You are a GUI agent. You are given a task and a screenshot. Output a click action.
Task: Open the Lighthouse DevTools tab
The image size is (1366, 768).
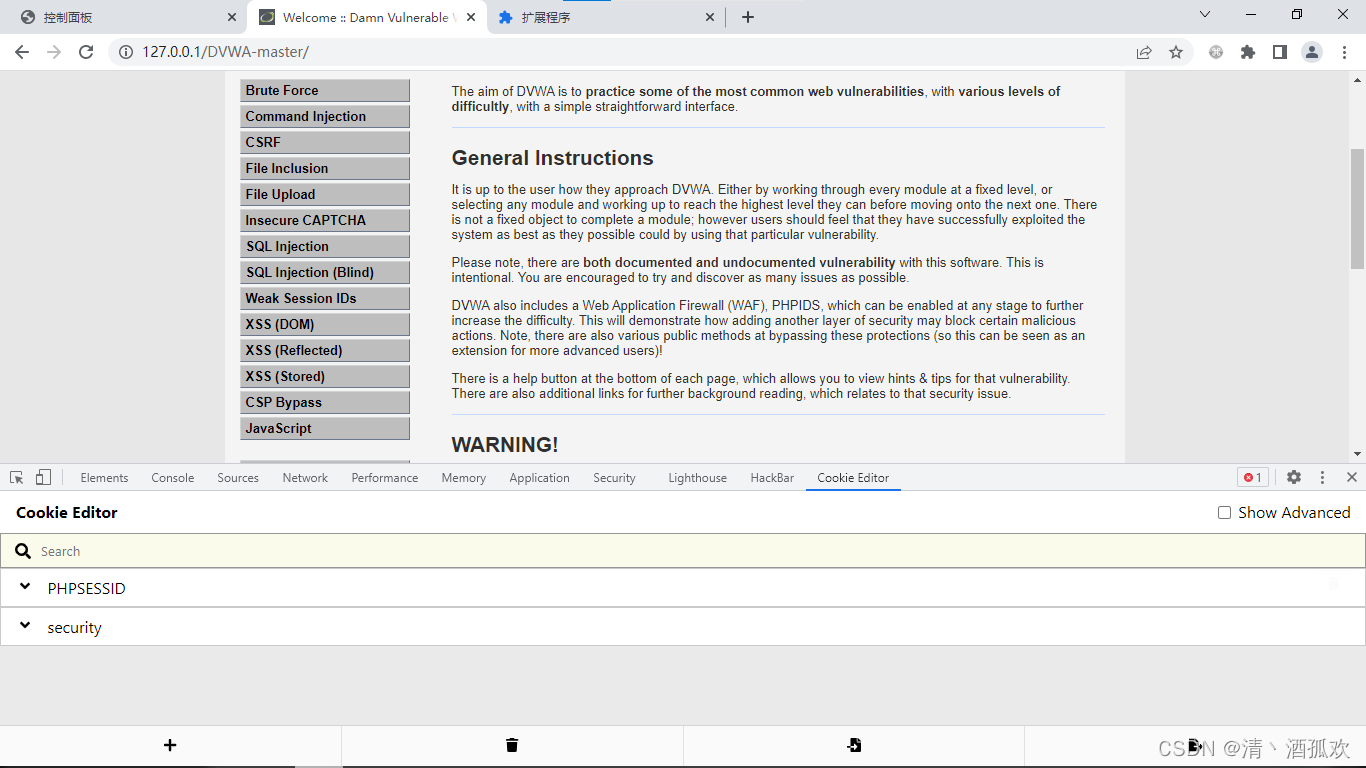(x=698, y=478)
